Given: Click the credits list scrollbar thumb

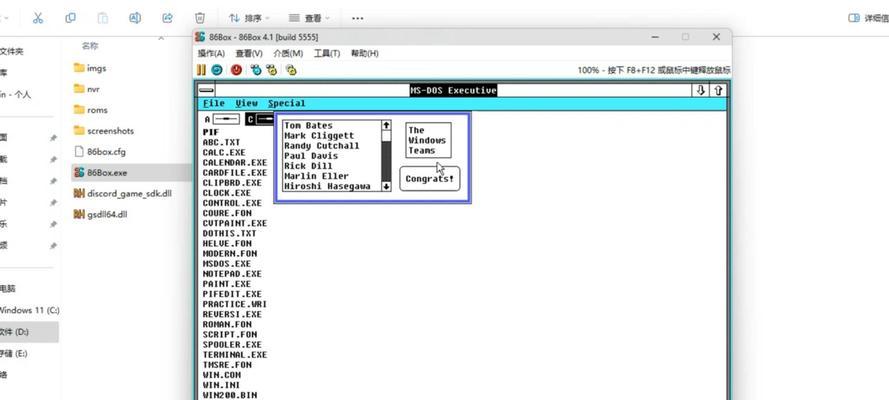Looking at the screenshot, I should pyautogui.click(x=386, y=136).
